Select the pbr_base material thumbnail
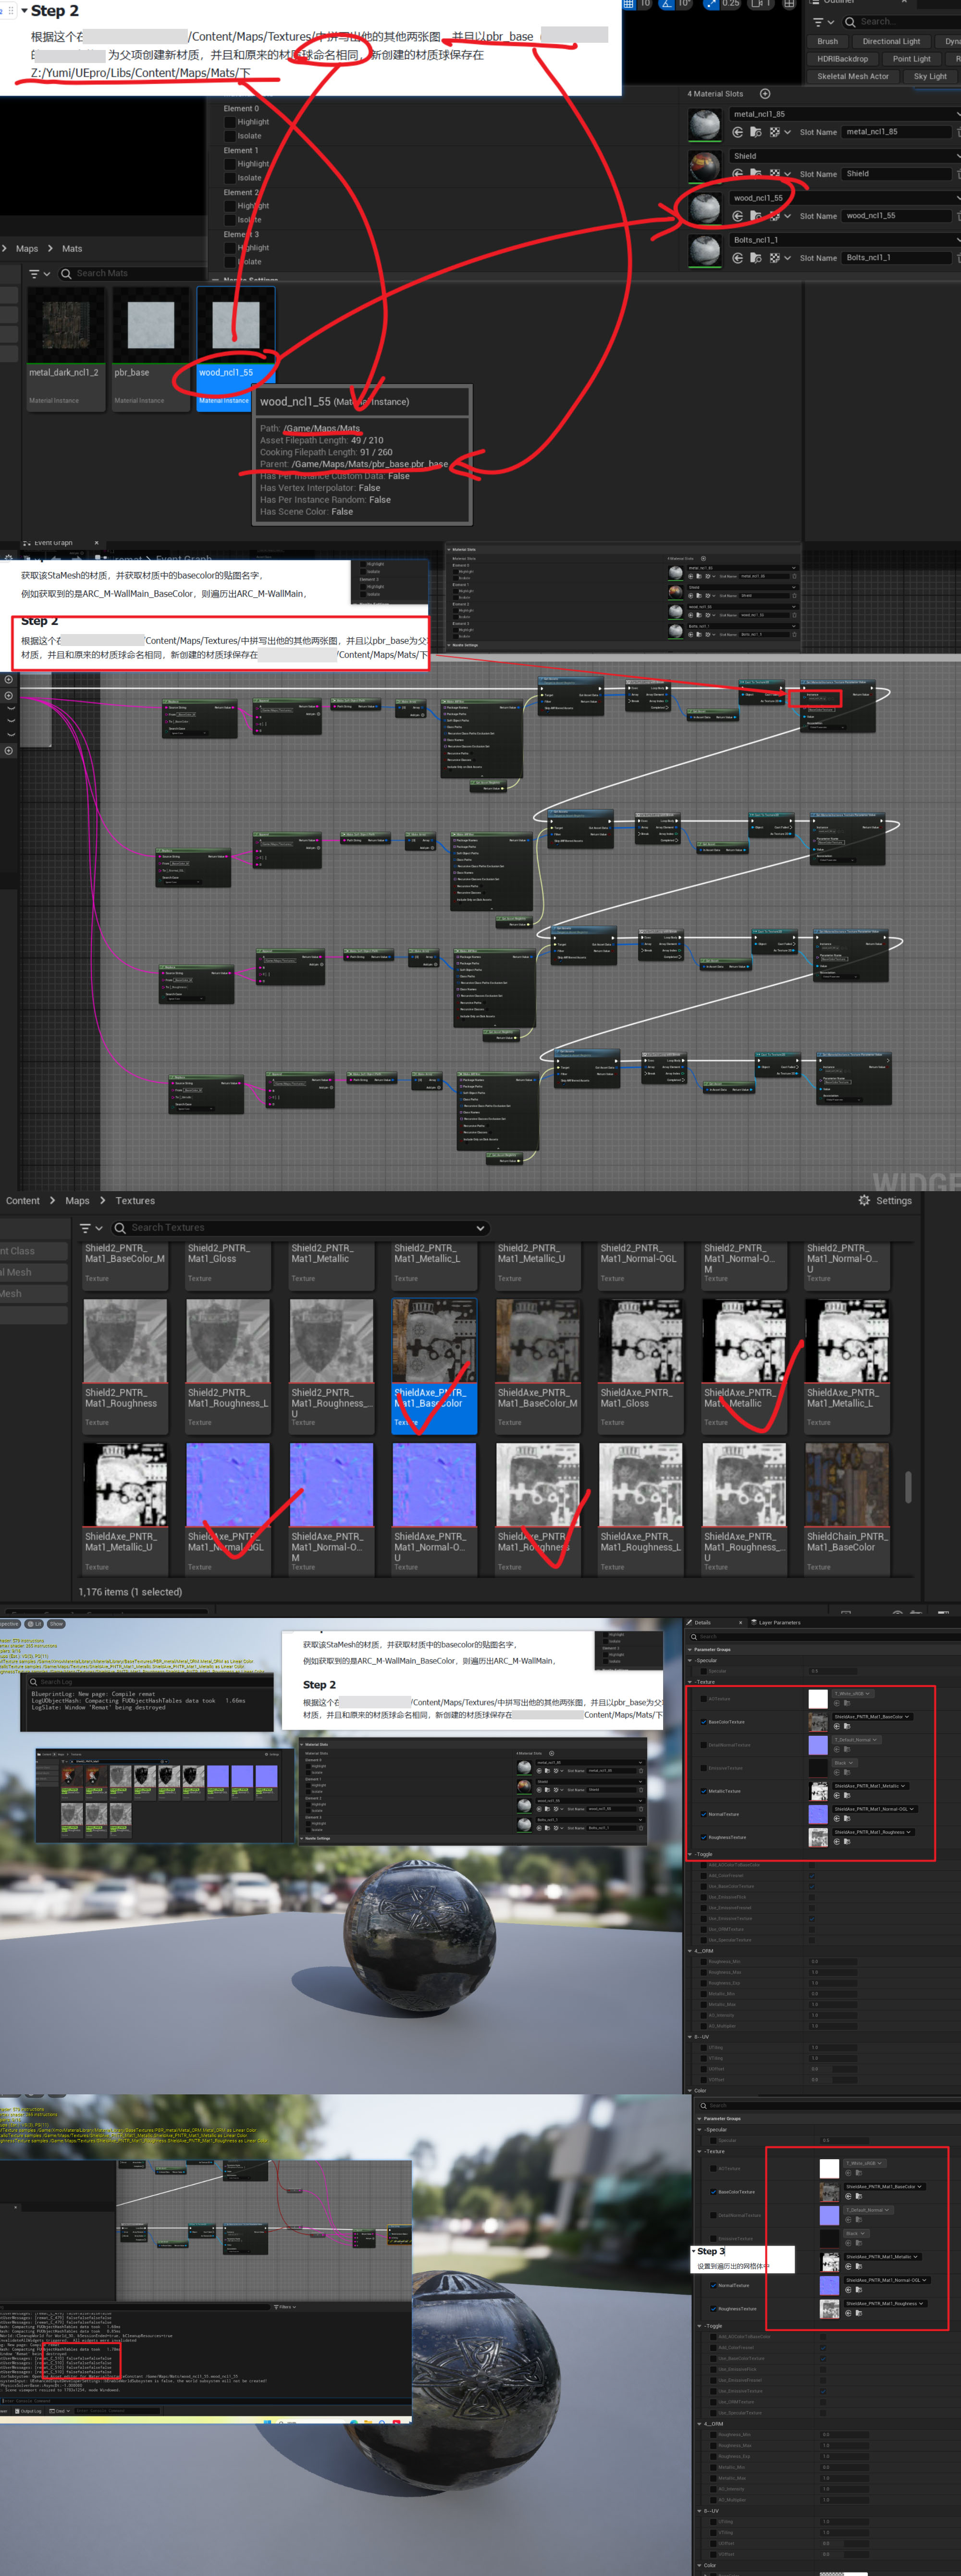Image resolution: width=961 pixels, height=2576 pixels. 151,326
